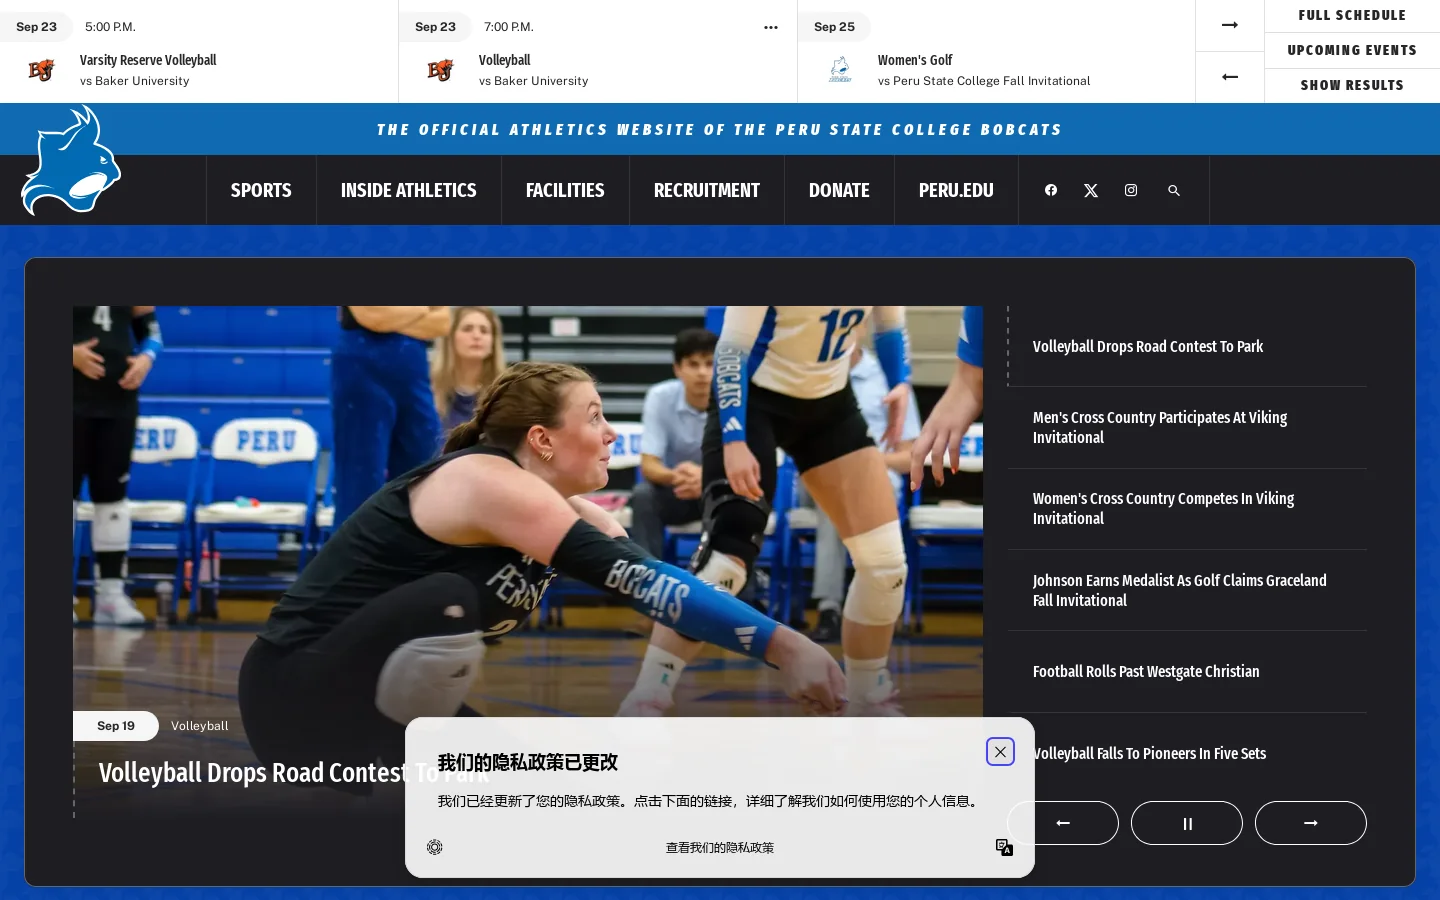
Task: Open Football Rolls Past Westgate Christian story
Action: [1187, 672]
